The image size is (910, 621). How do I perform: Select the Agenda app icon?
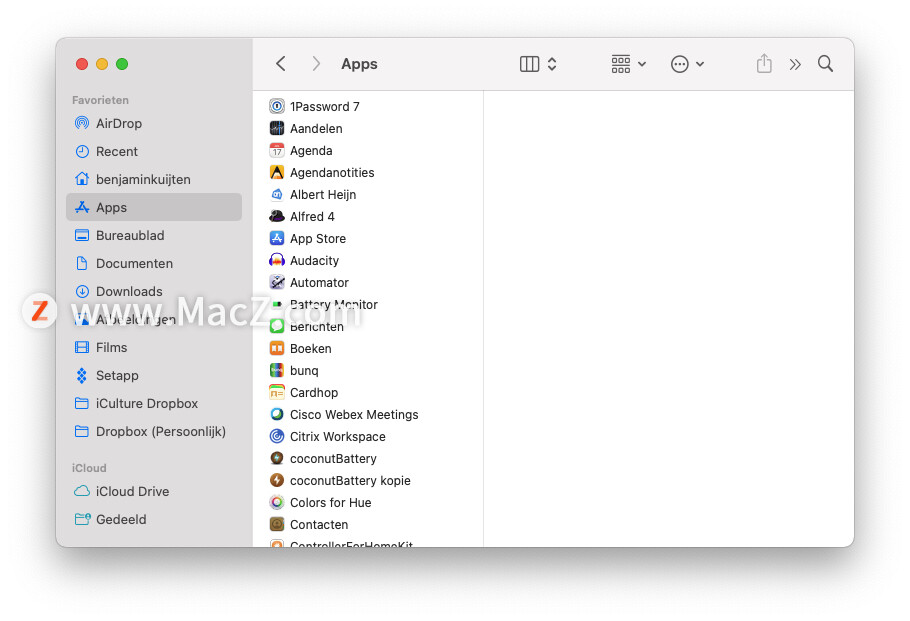(x=277, y=150)
